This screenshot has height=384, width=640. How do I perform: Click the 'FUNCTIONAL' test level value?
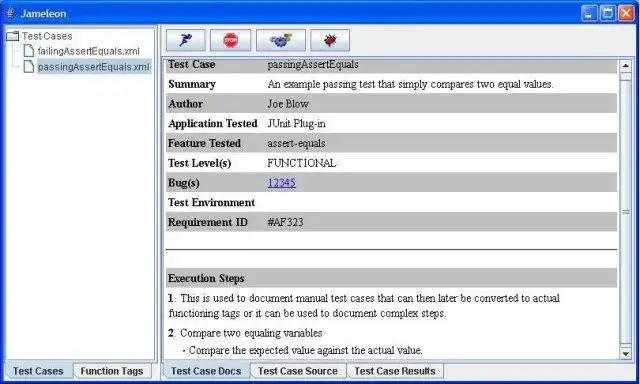pos(302,163)
